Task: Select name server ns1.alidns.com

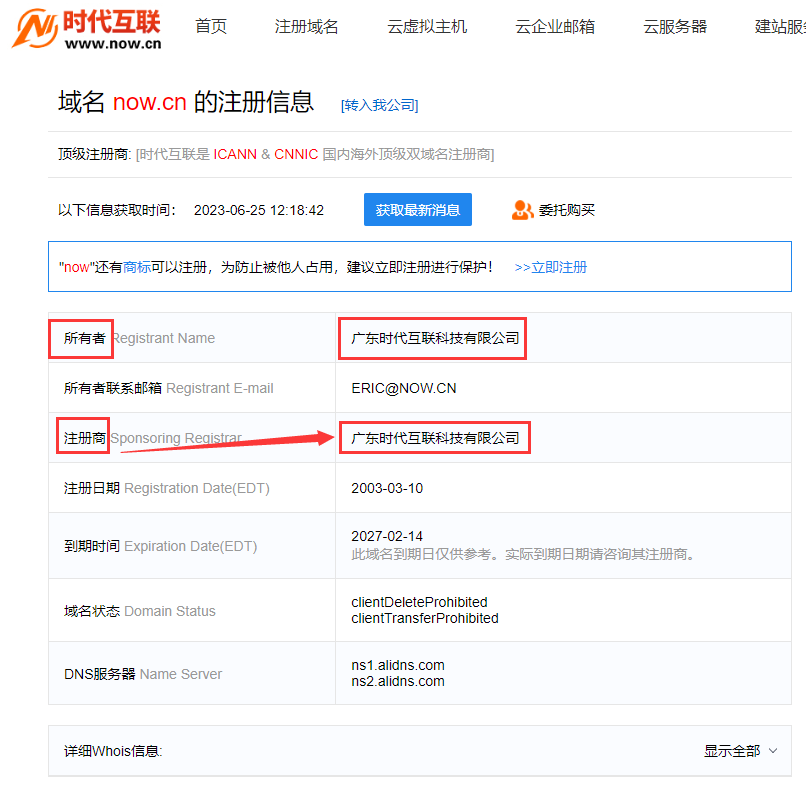Action: point(398,665)
